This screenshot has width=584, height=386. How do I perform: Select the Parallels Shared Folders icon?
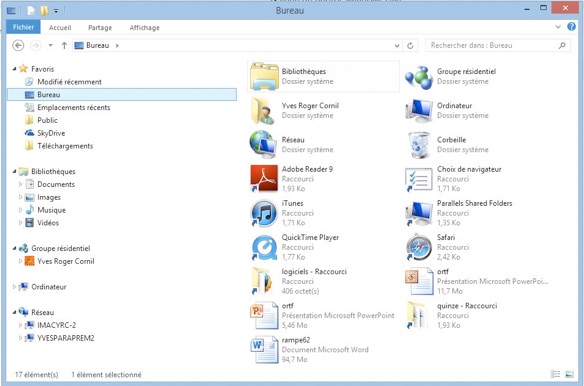419,213
